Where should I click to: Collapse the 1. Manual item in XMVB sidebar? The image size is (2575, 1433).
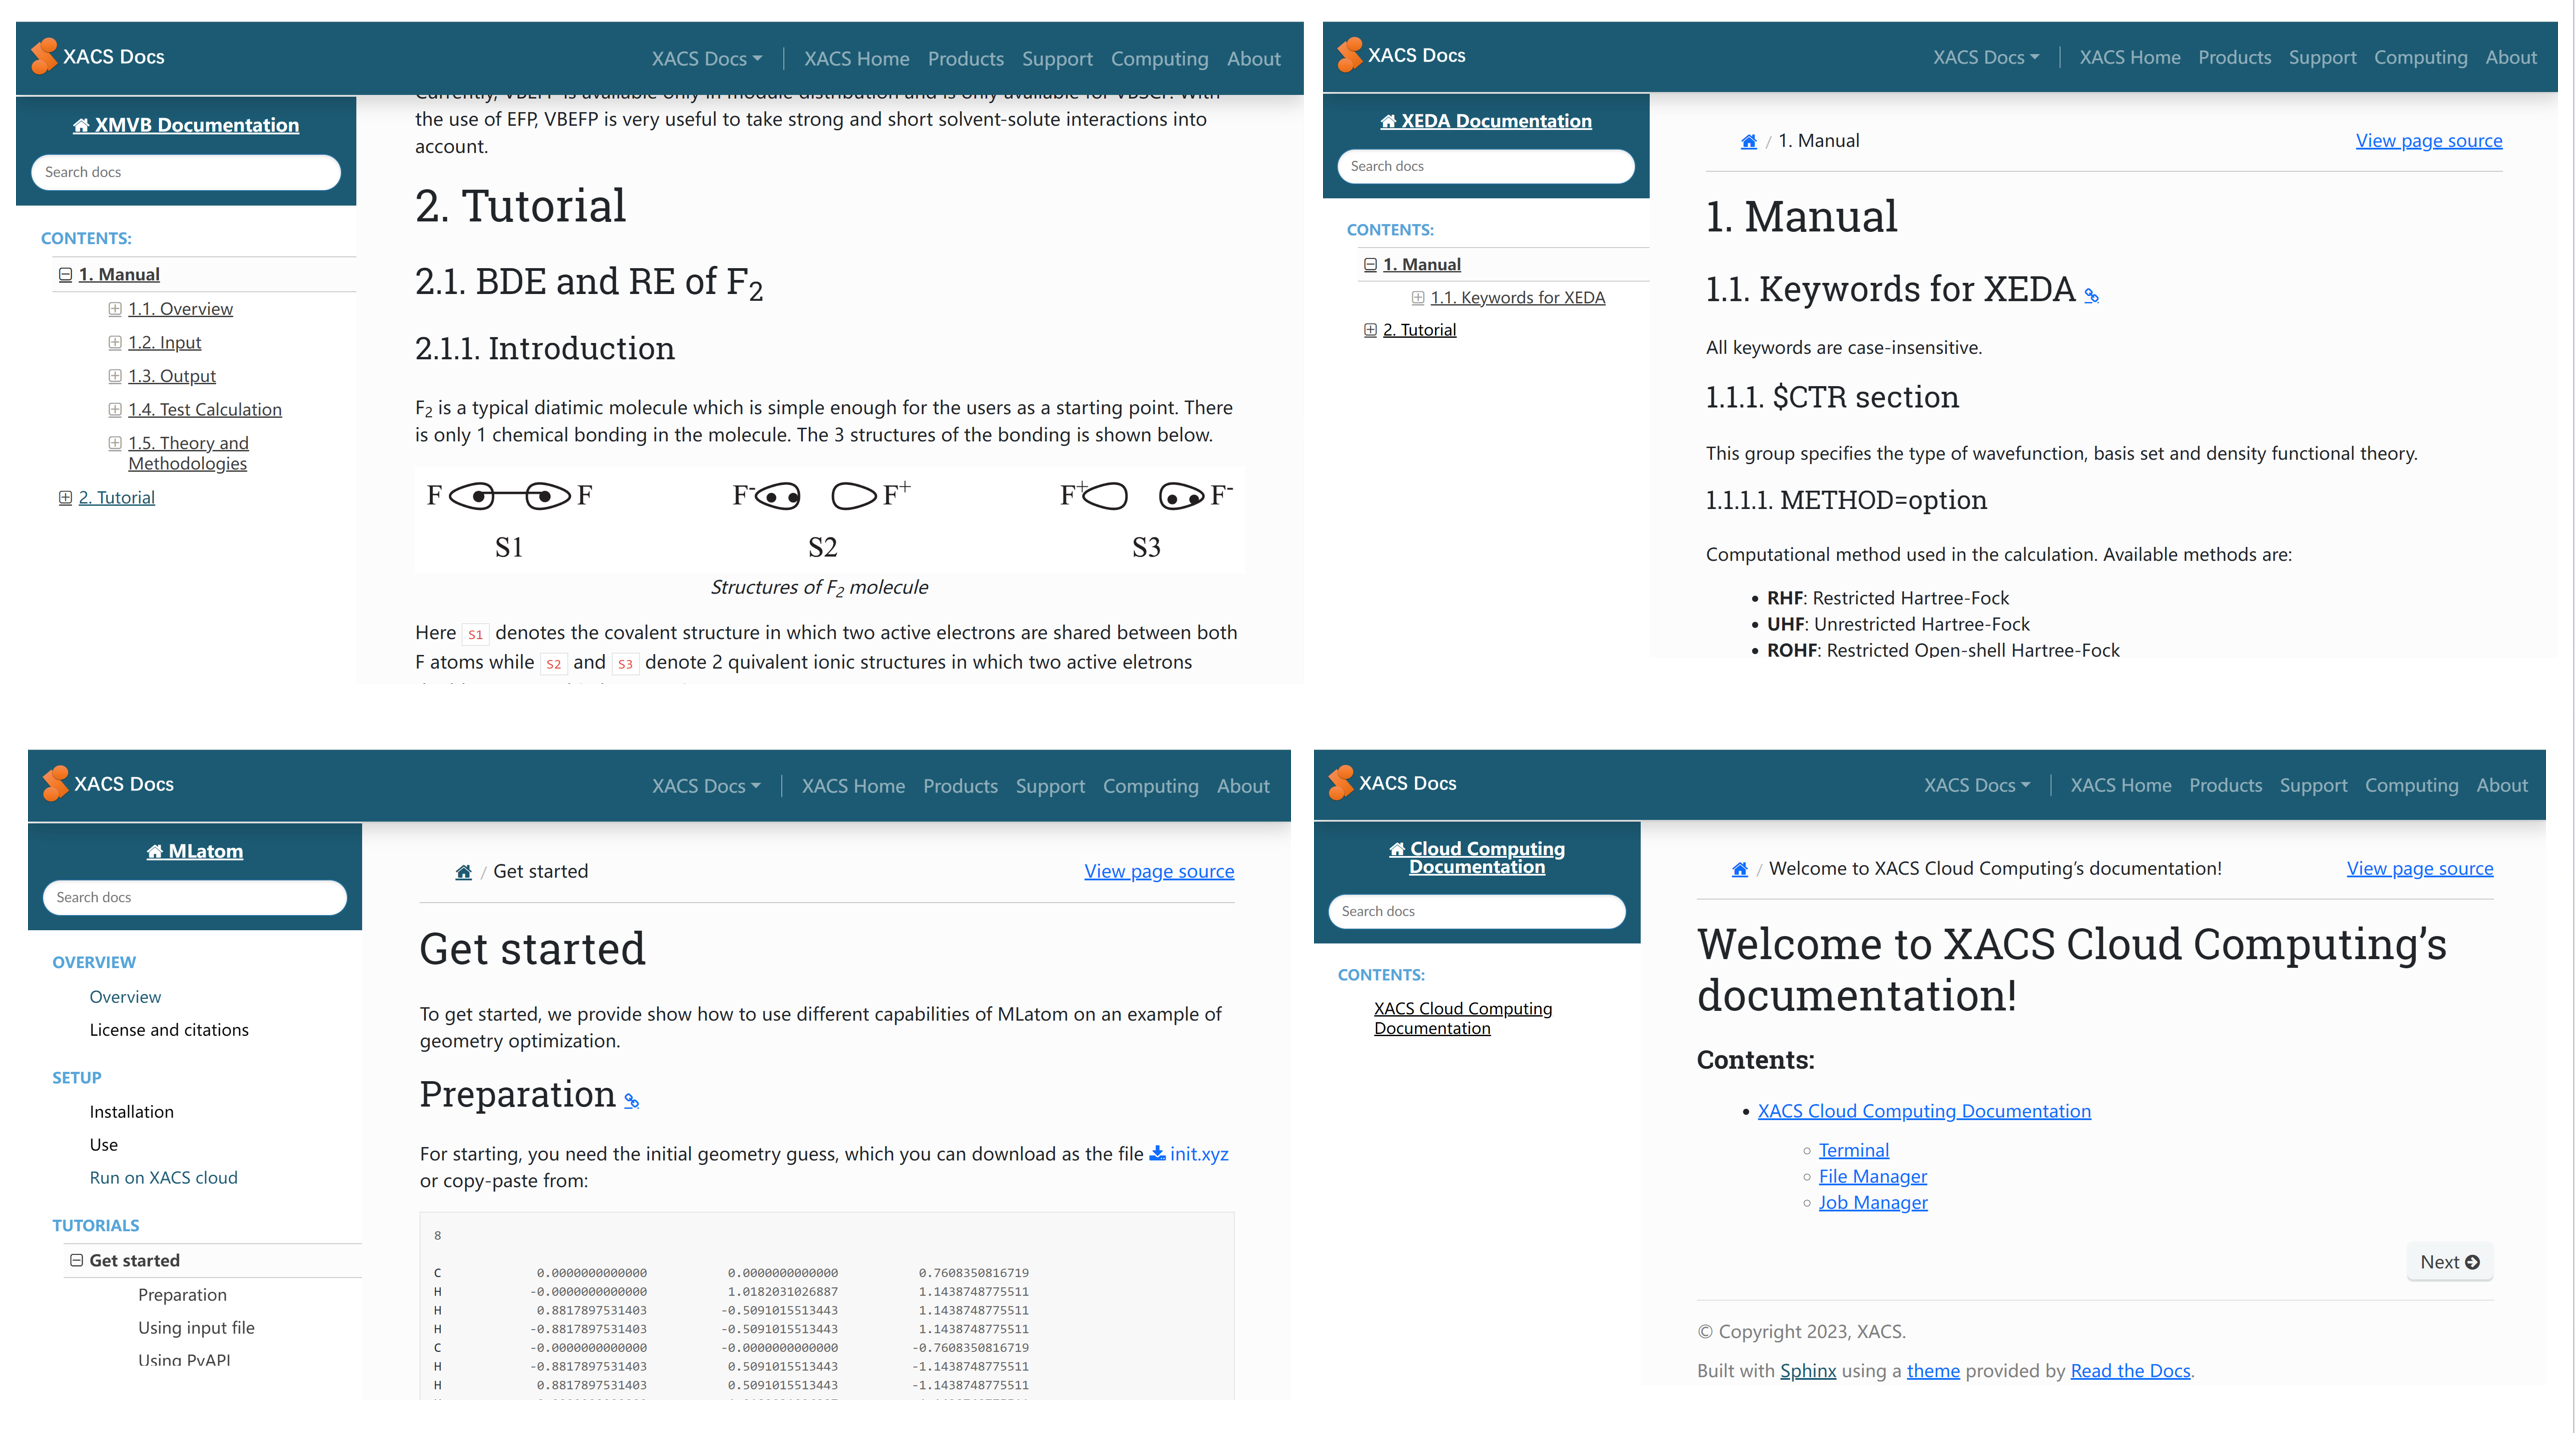65,275
